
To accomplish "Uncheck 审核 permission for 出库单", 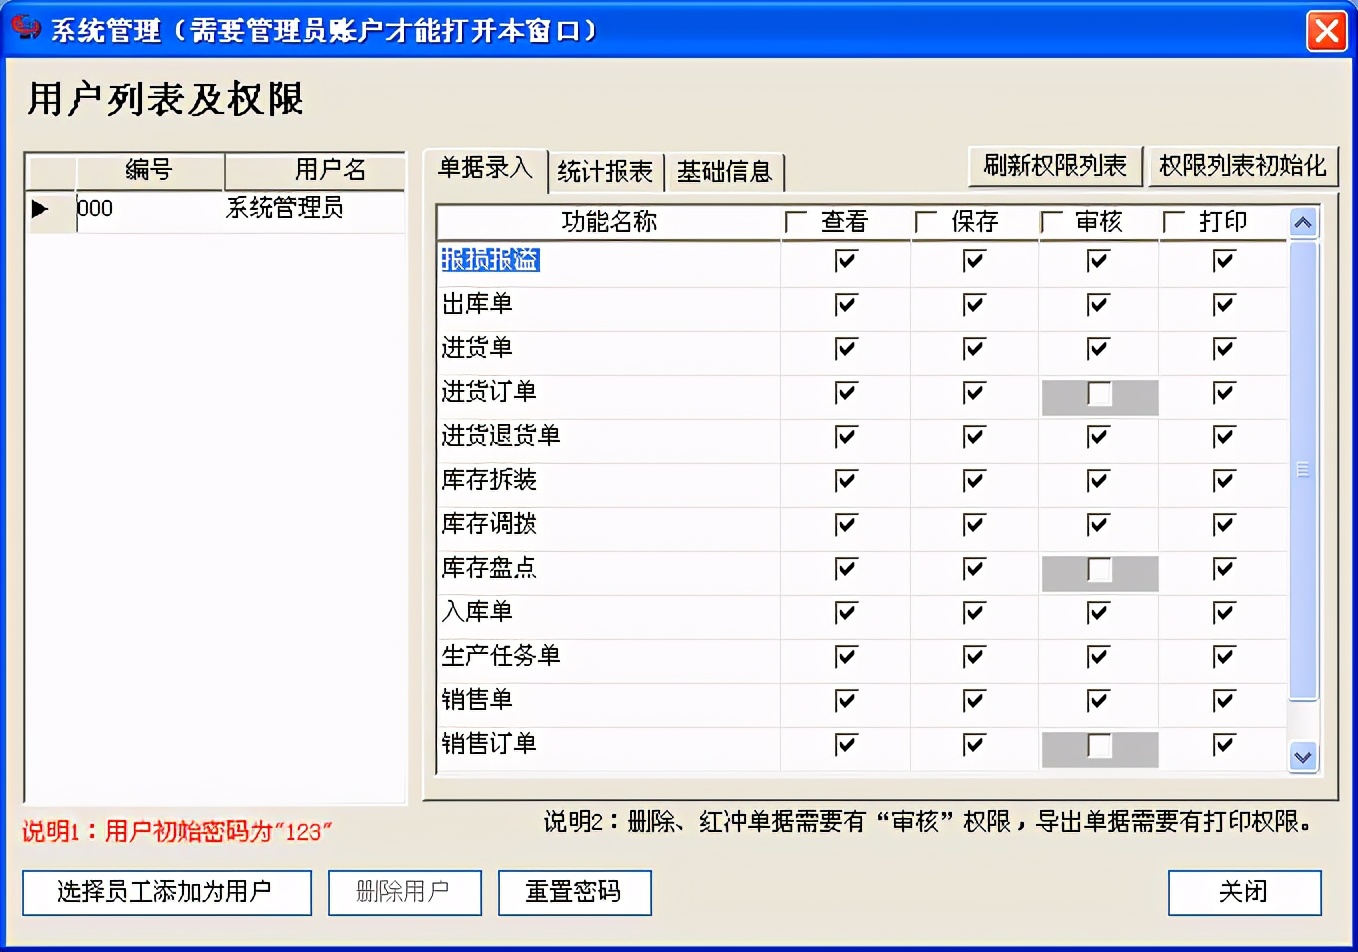I will (1097, 305).
